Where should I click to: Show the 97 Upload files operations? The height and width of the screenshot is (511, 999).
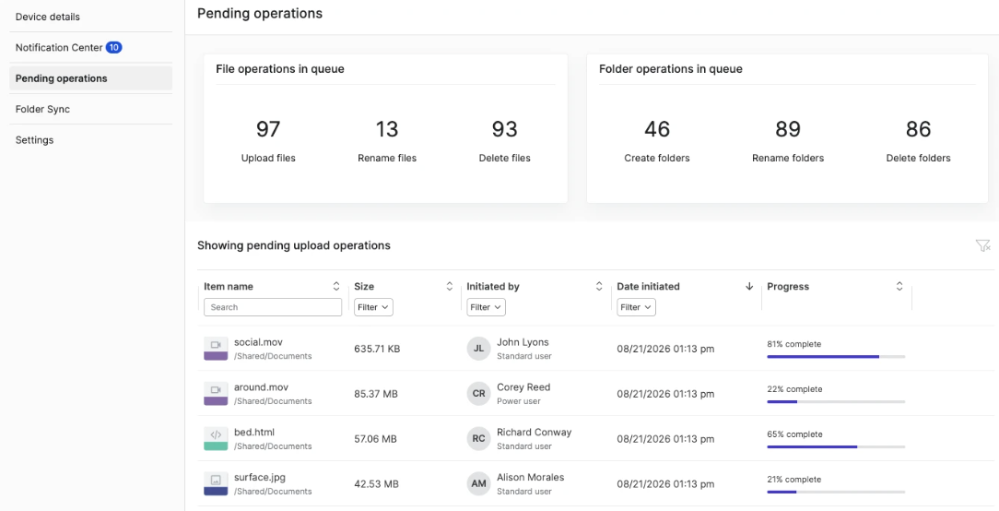click(268, 141)
